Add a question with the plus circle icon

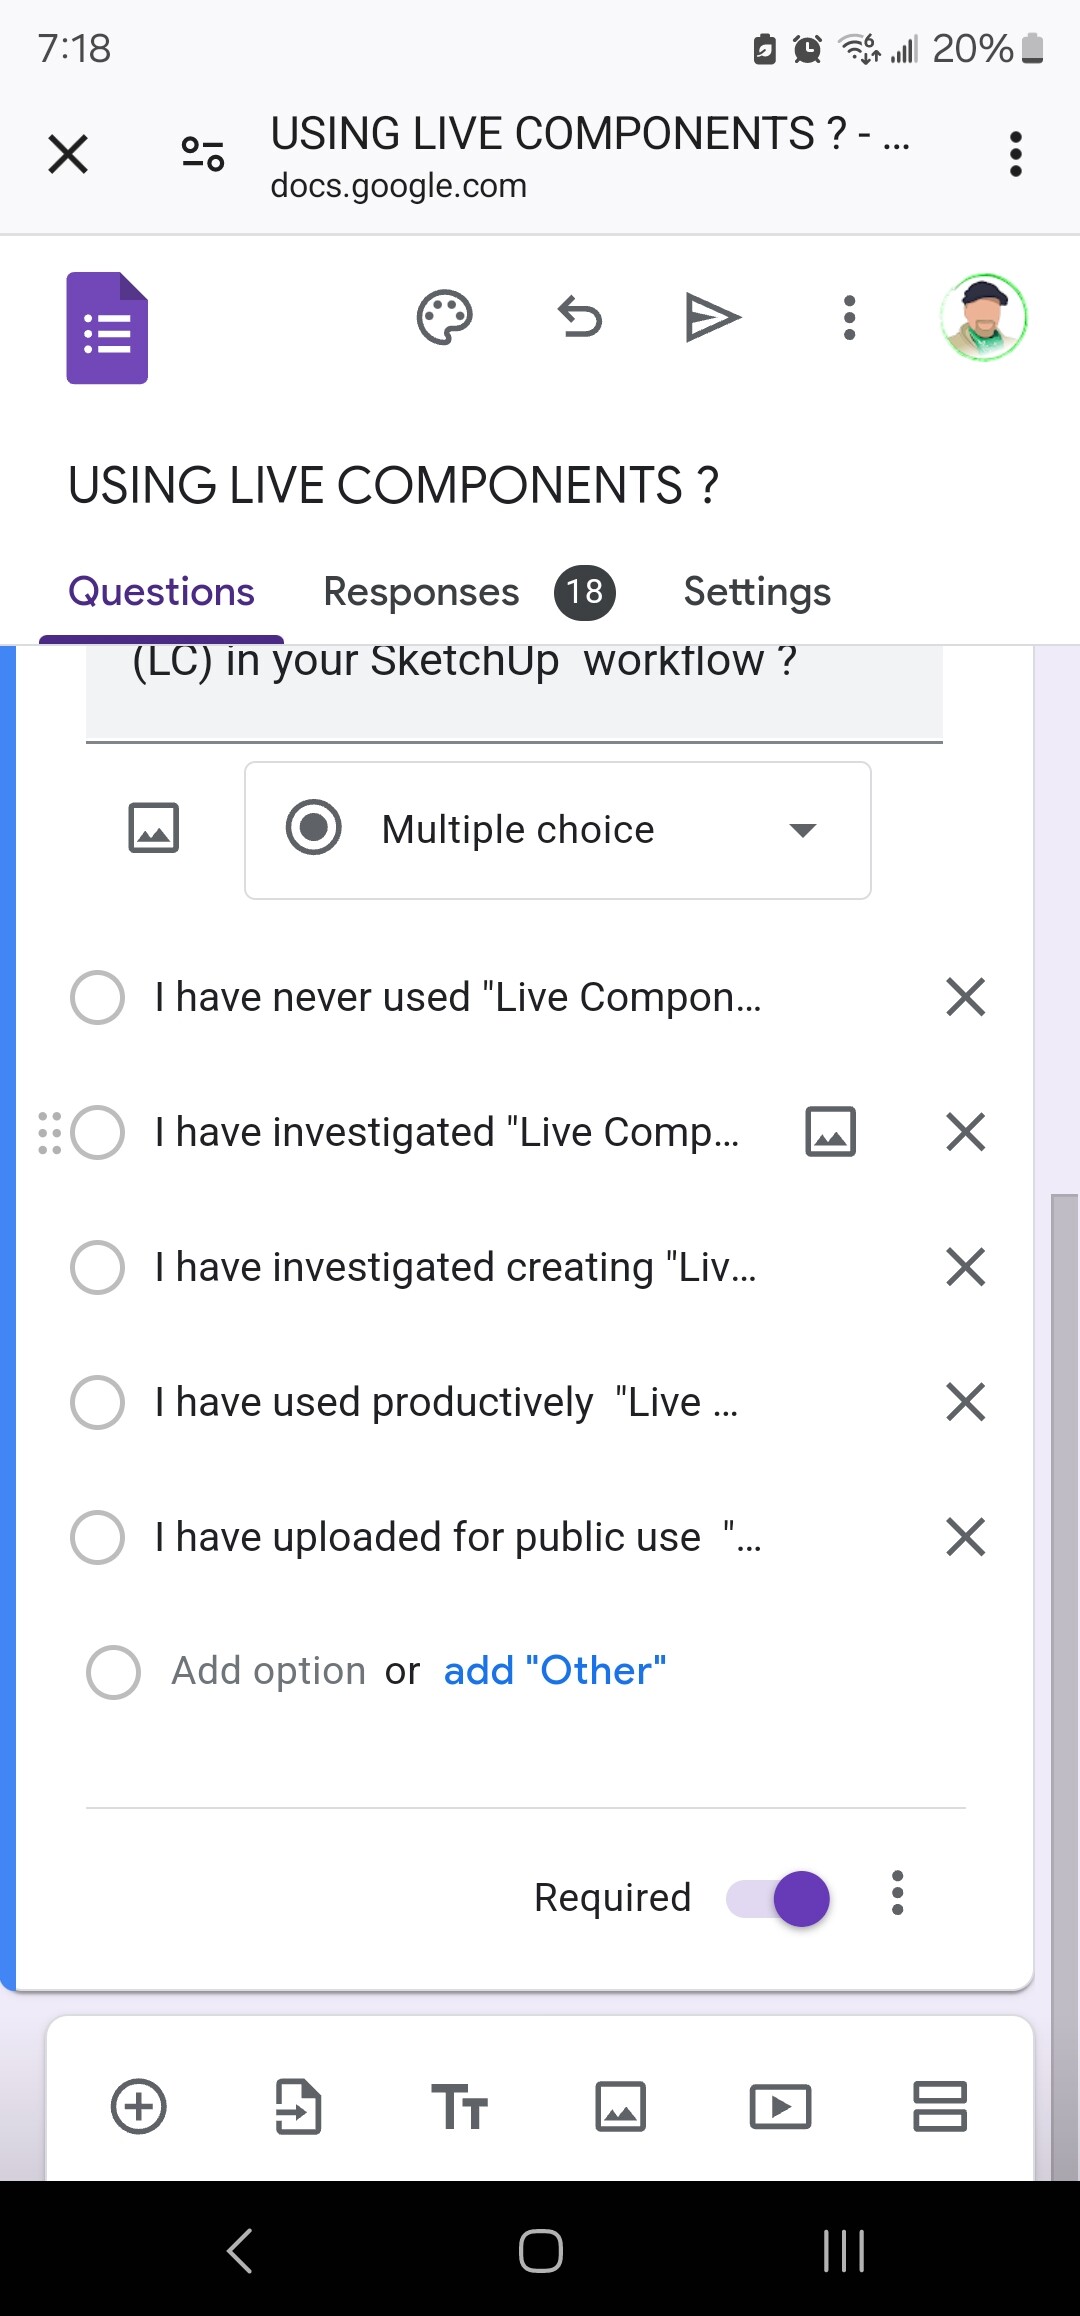click(x=138, y=2106)
